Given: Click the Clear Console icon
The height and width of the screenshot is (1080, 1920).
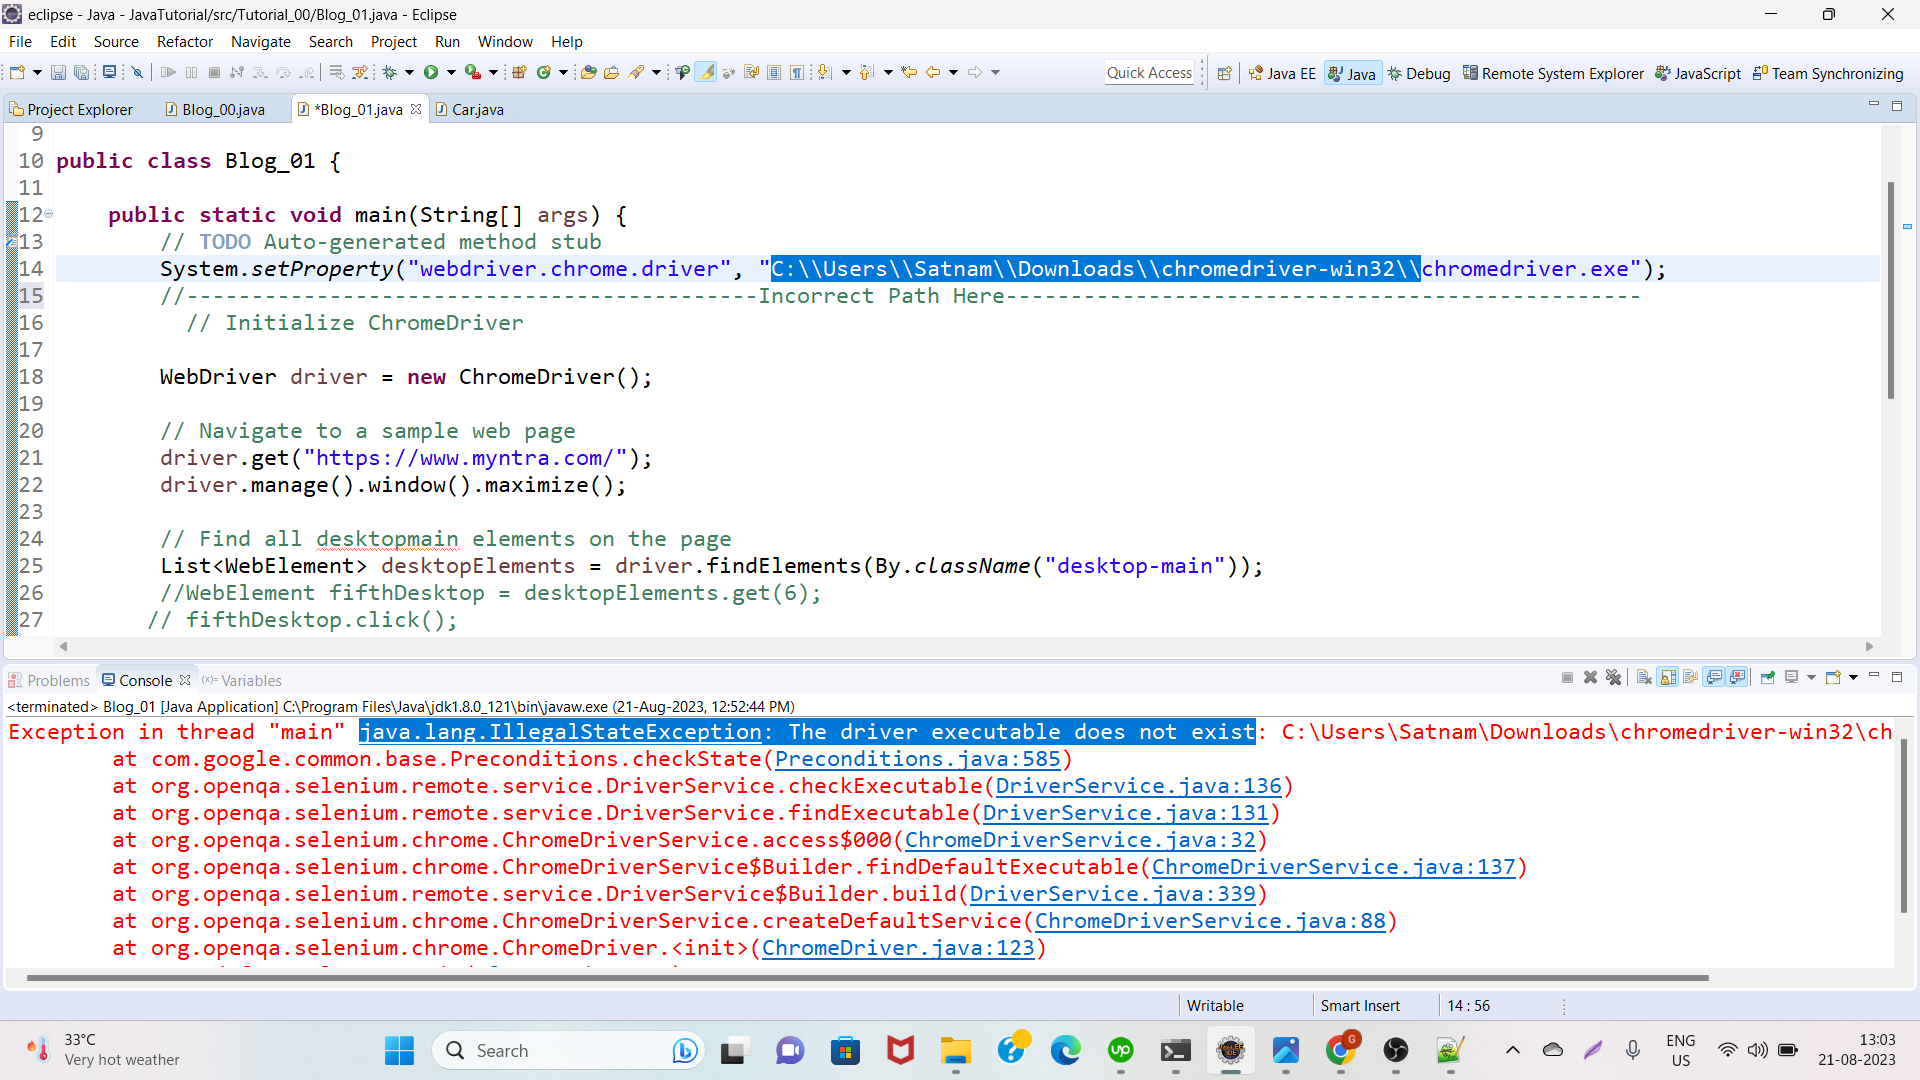Looking at the screenshot, I should coord(1644,678).
